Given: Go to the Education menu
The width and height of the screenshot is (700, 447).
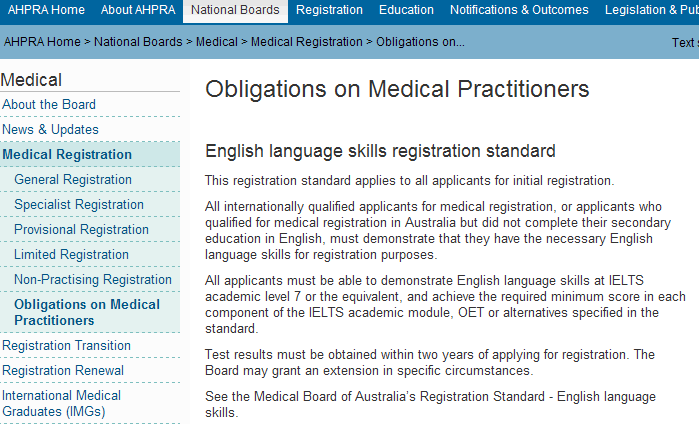Looking at the screenshot, I should click(x=406, y=10).
